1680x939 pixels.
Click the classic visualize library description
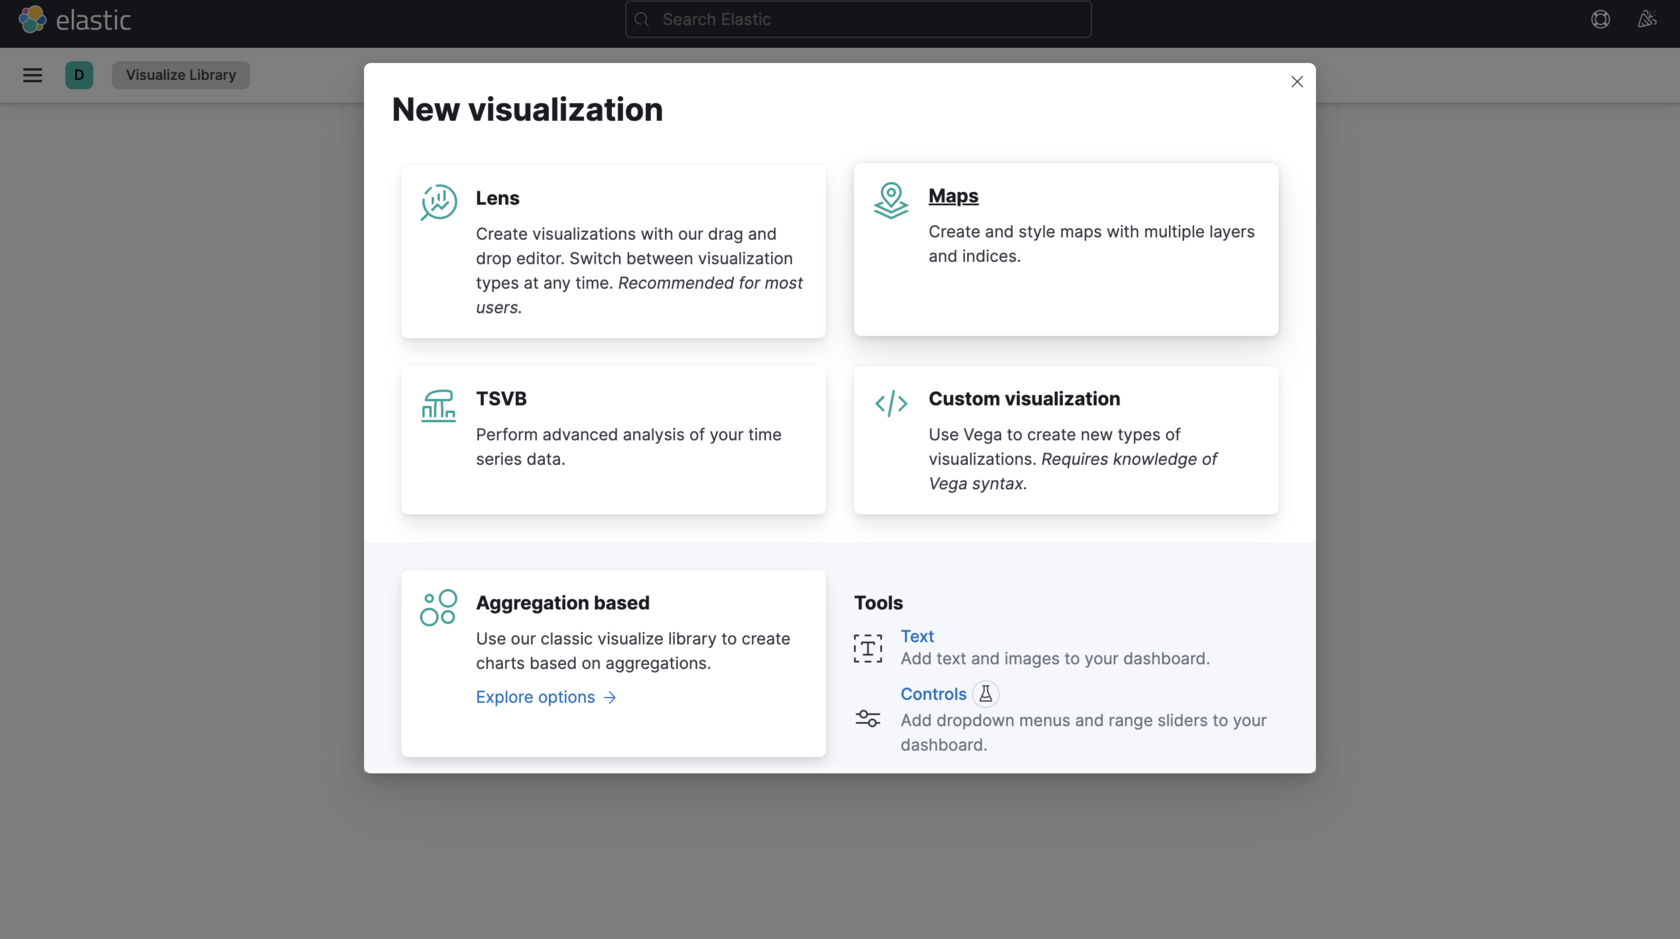633,651
